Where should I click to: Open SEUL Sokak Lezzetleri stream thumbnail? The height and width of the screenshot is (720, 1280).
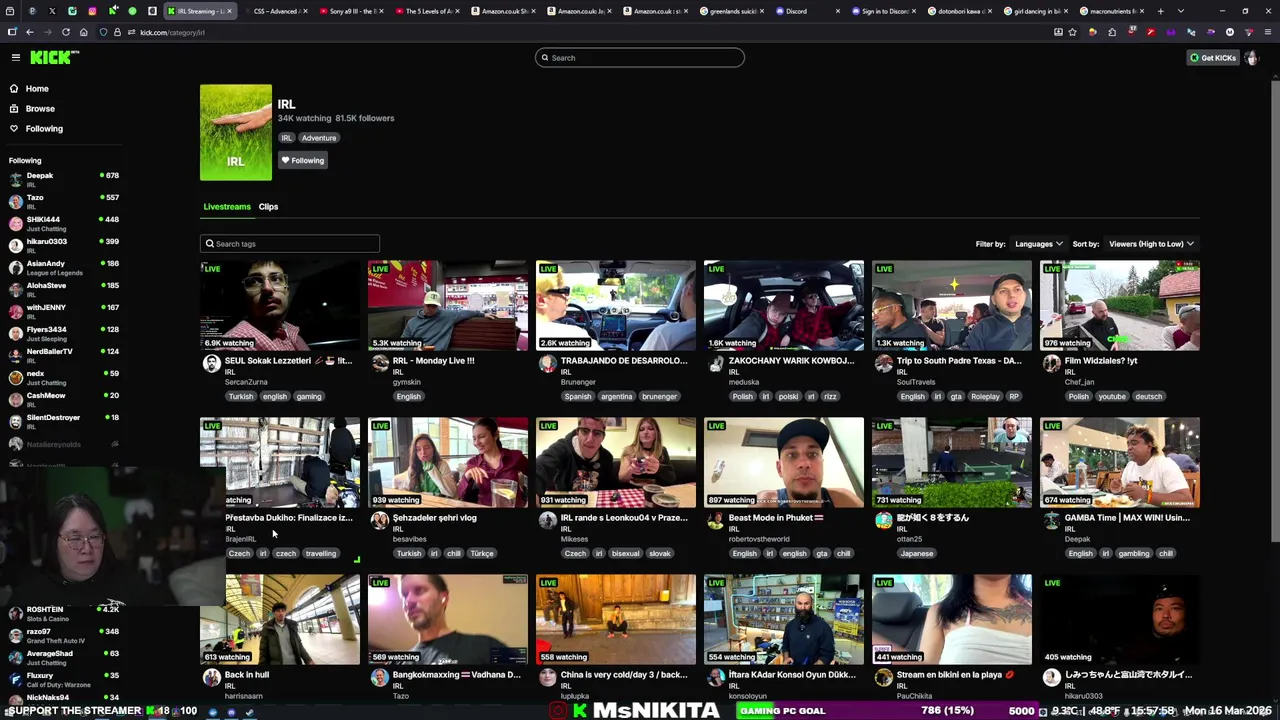(x=280, y=306)
